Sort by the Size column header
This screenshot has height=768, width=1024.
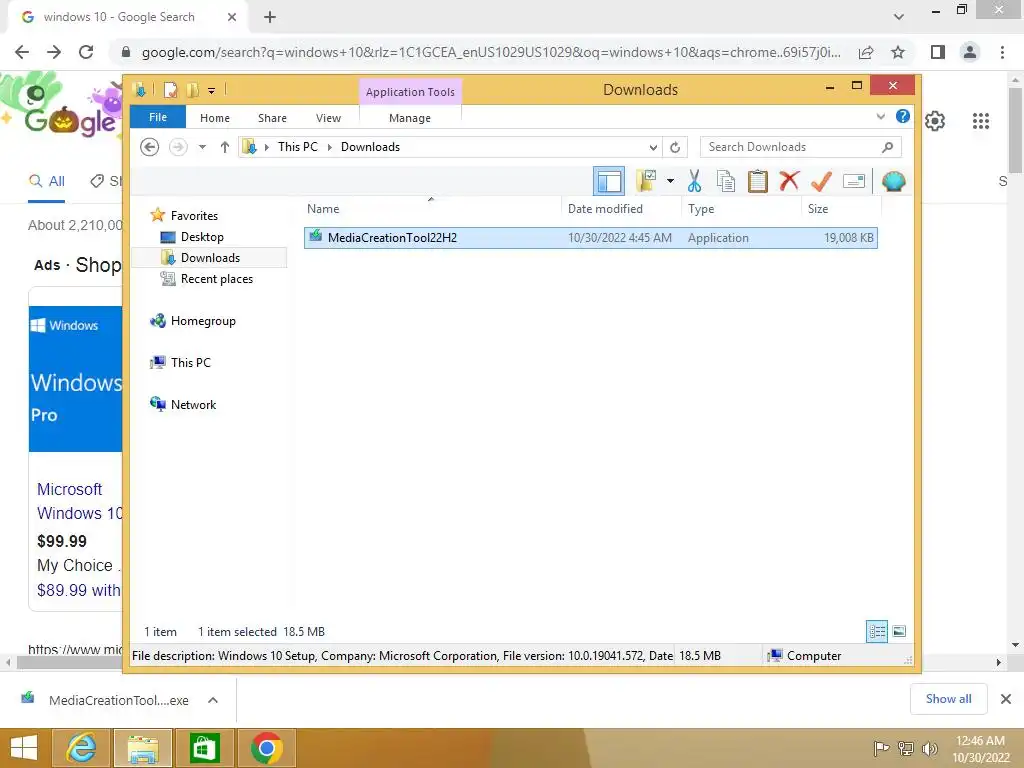[x=840, y=208]
